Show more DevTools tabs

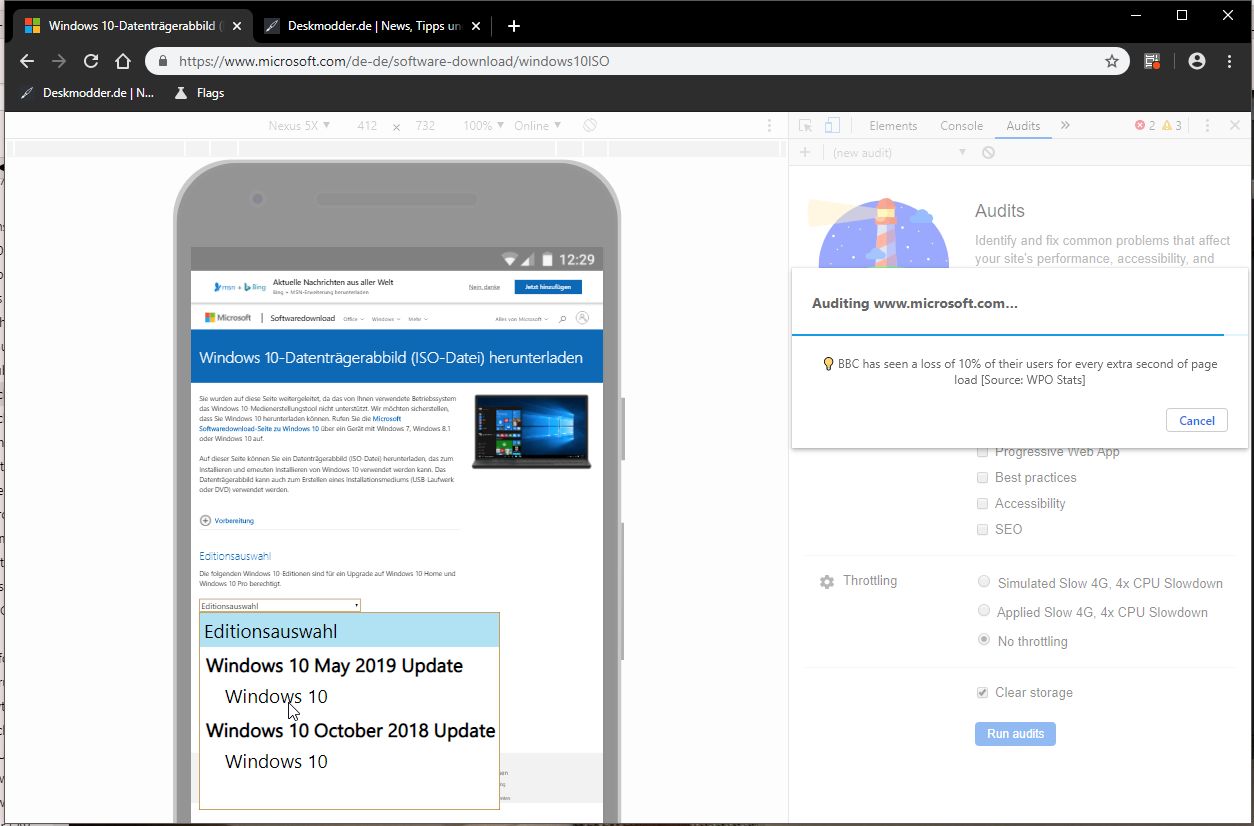click(1065, 126)
